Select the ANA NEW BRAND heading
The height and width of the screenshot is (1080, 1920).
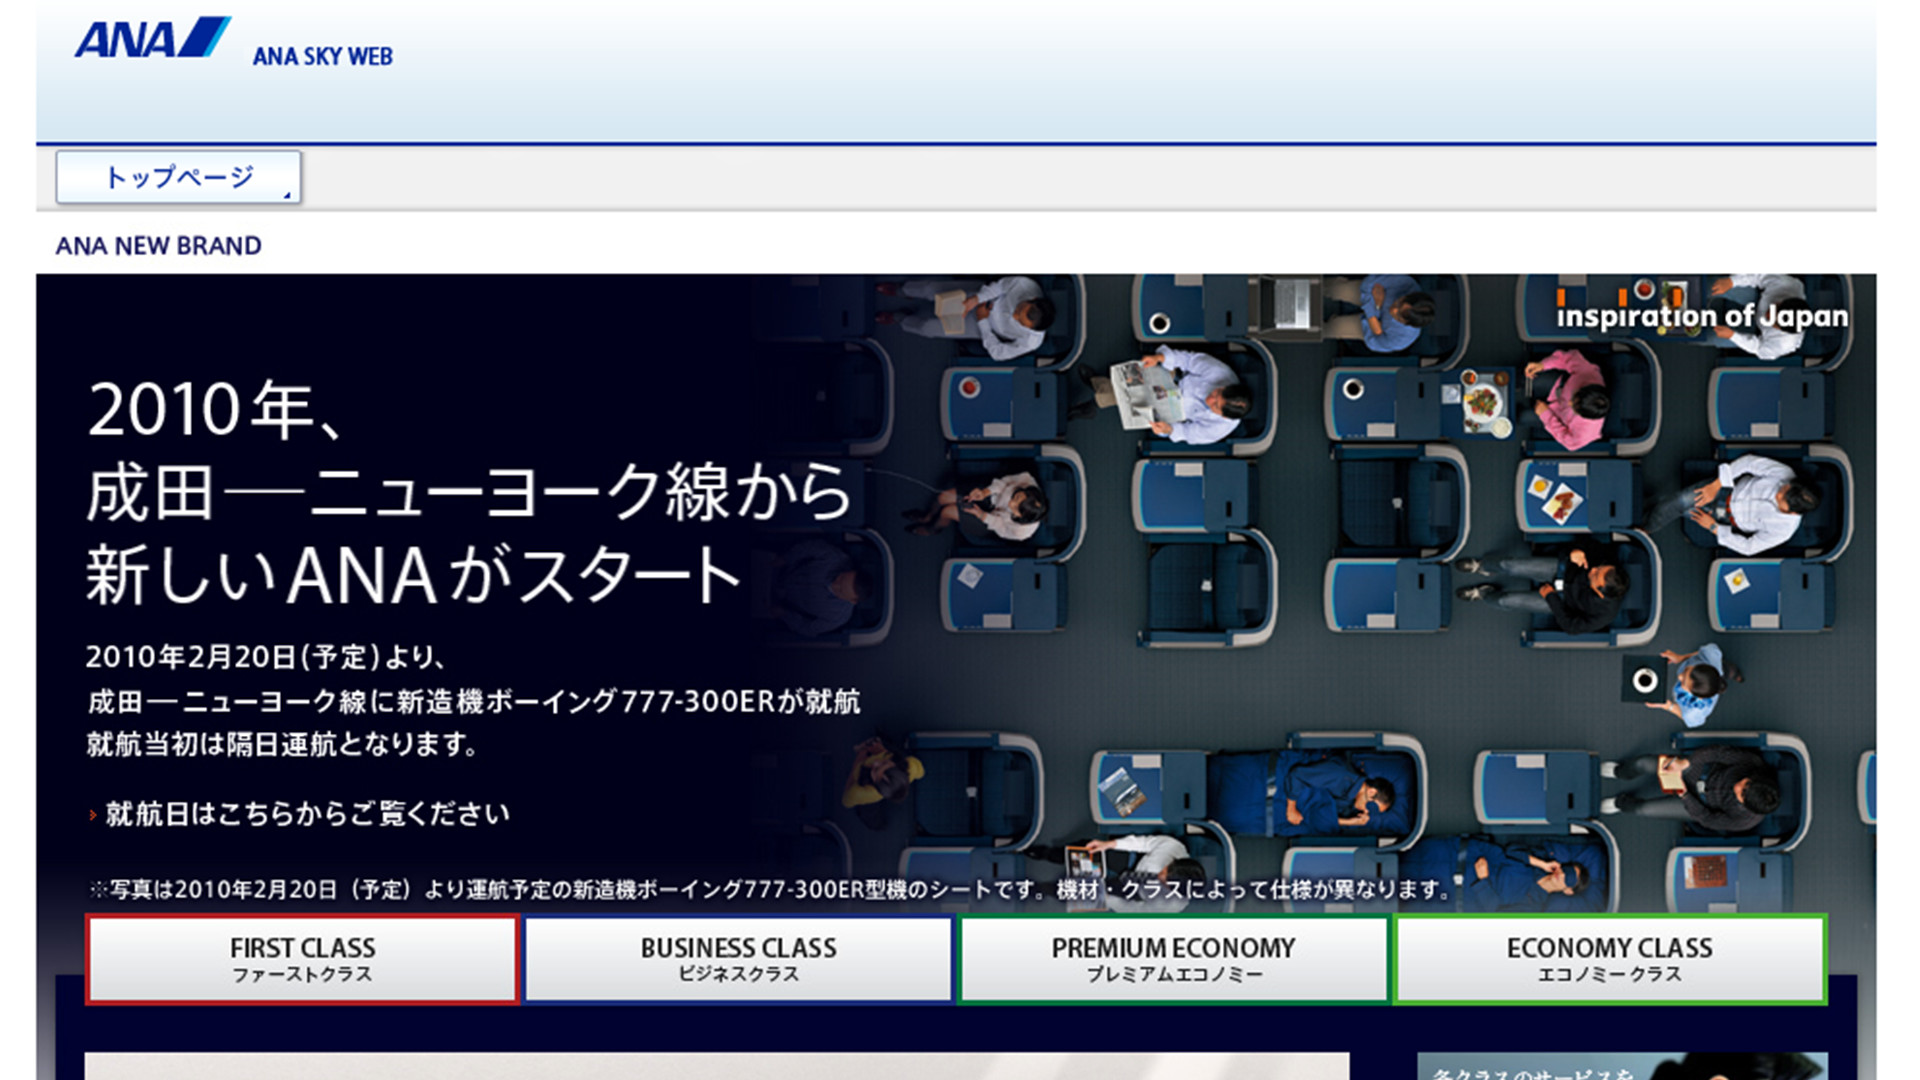tap(158, 246)
